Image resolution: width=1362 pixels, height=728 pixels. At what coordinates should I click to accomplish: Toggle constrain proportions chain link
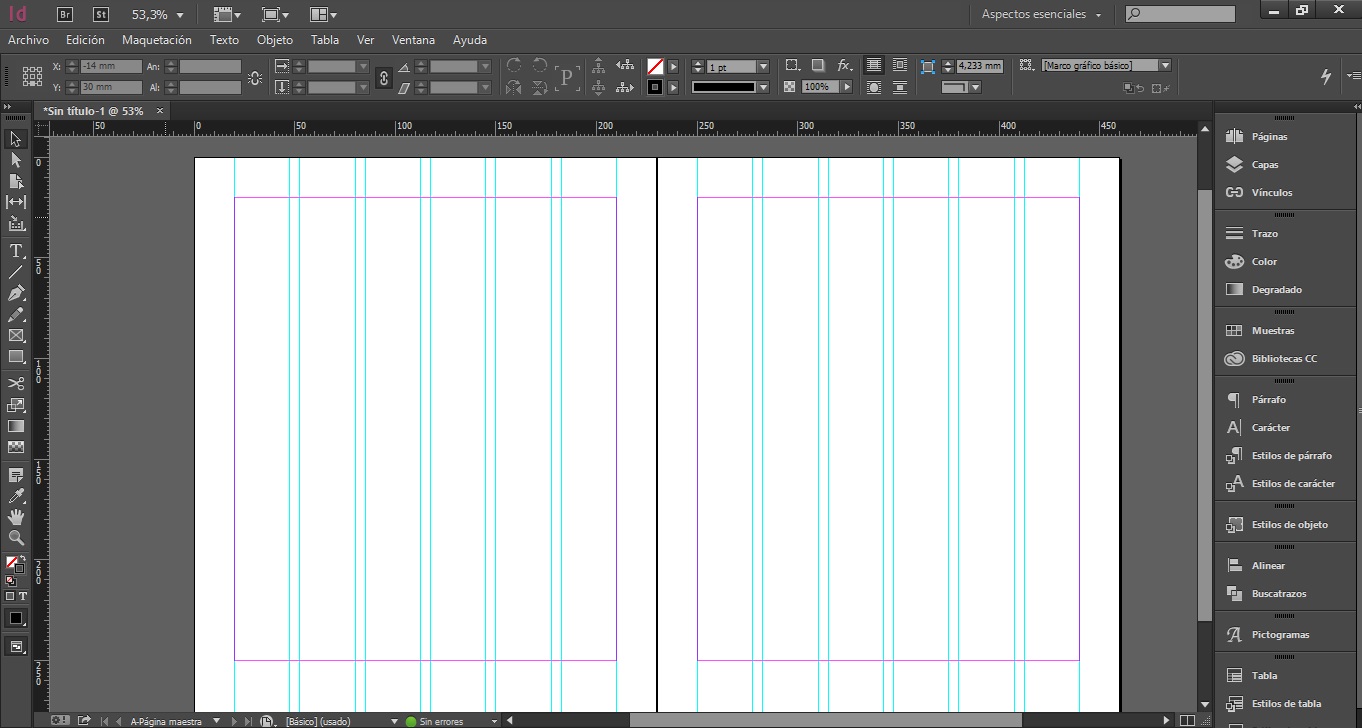tap(384, 77)
